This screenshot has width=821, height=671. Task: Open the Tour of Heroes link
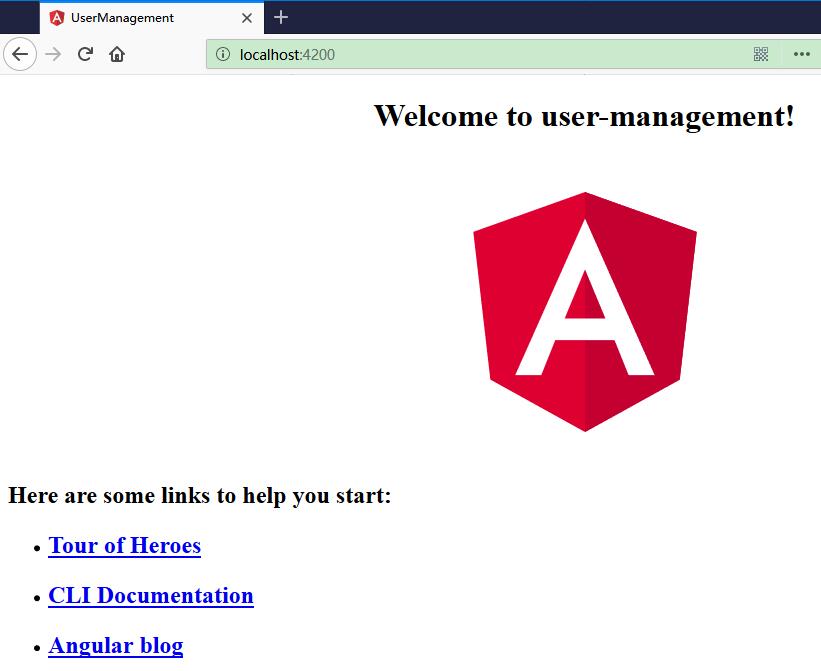[124, 546]
